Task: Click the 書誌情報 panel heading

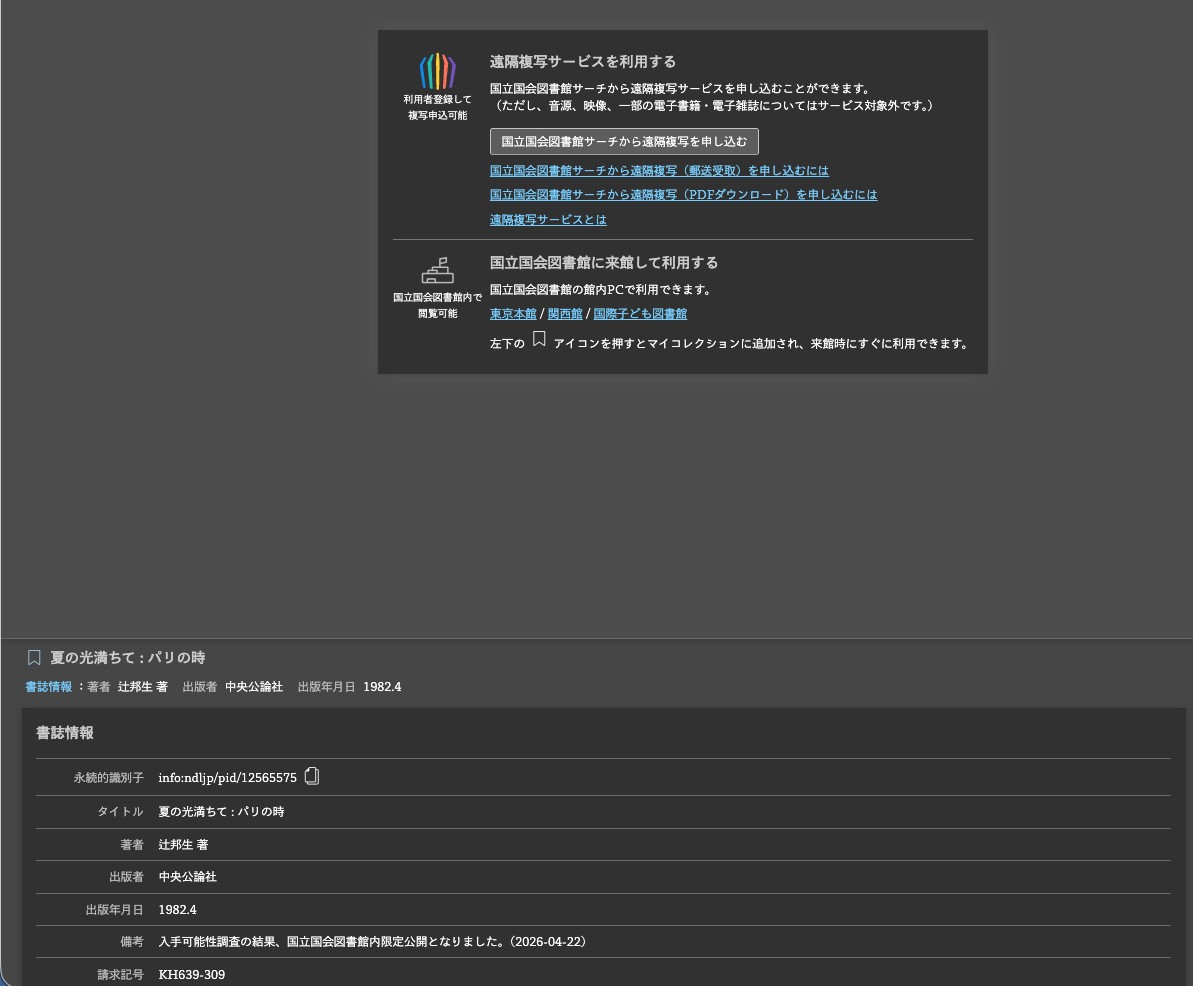Action: [x=65, y=733]
